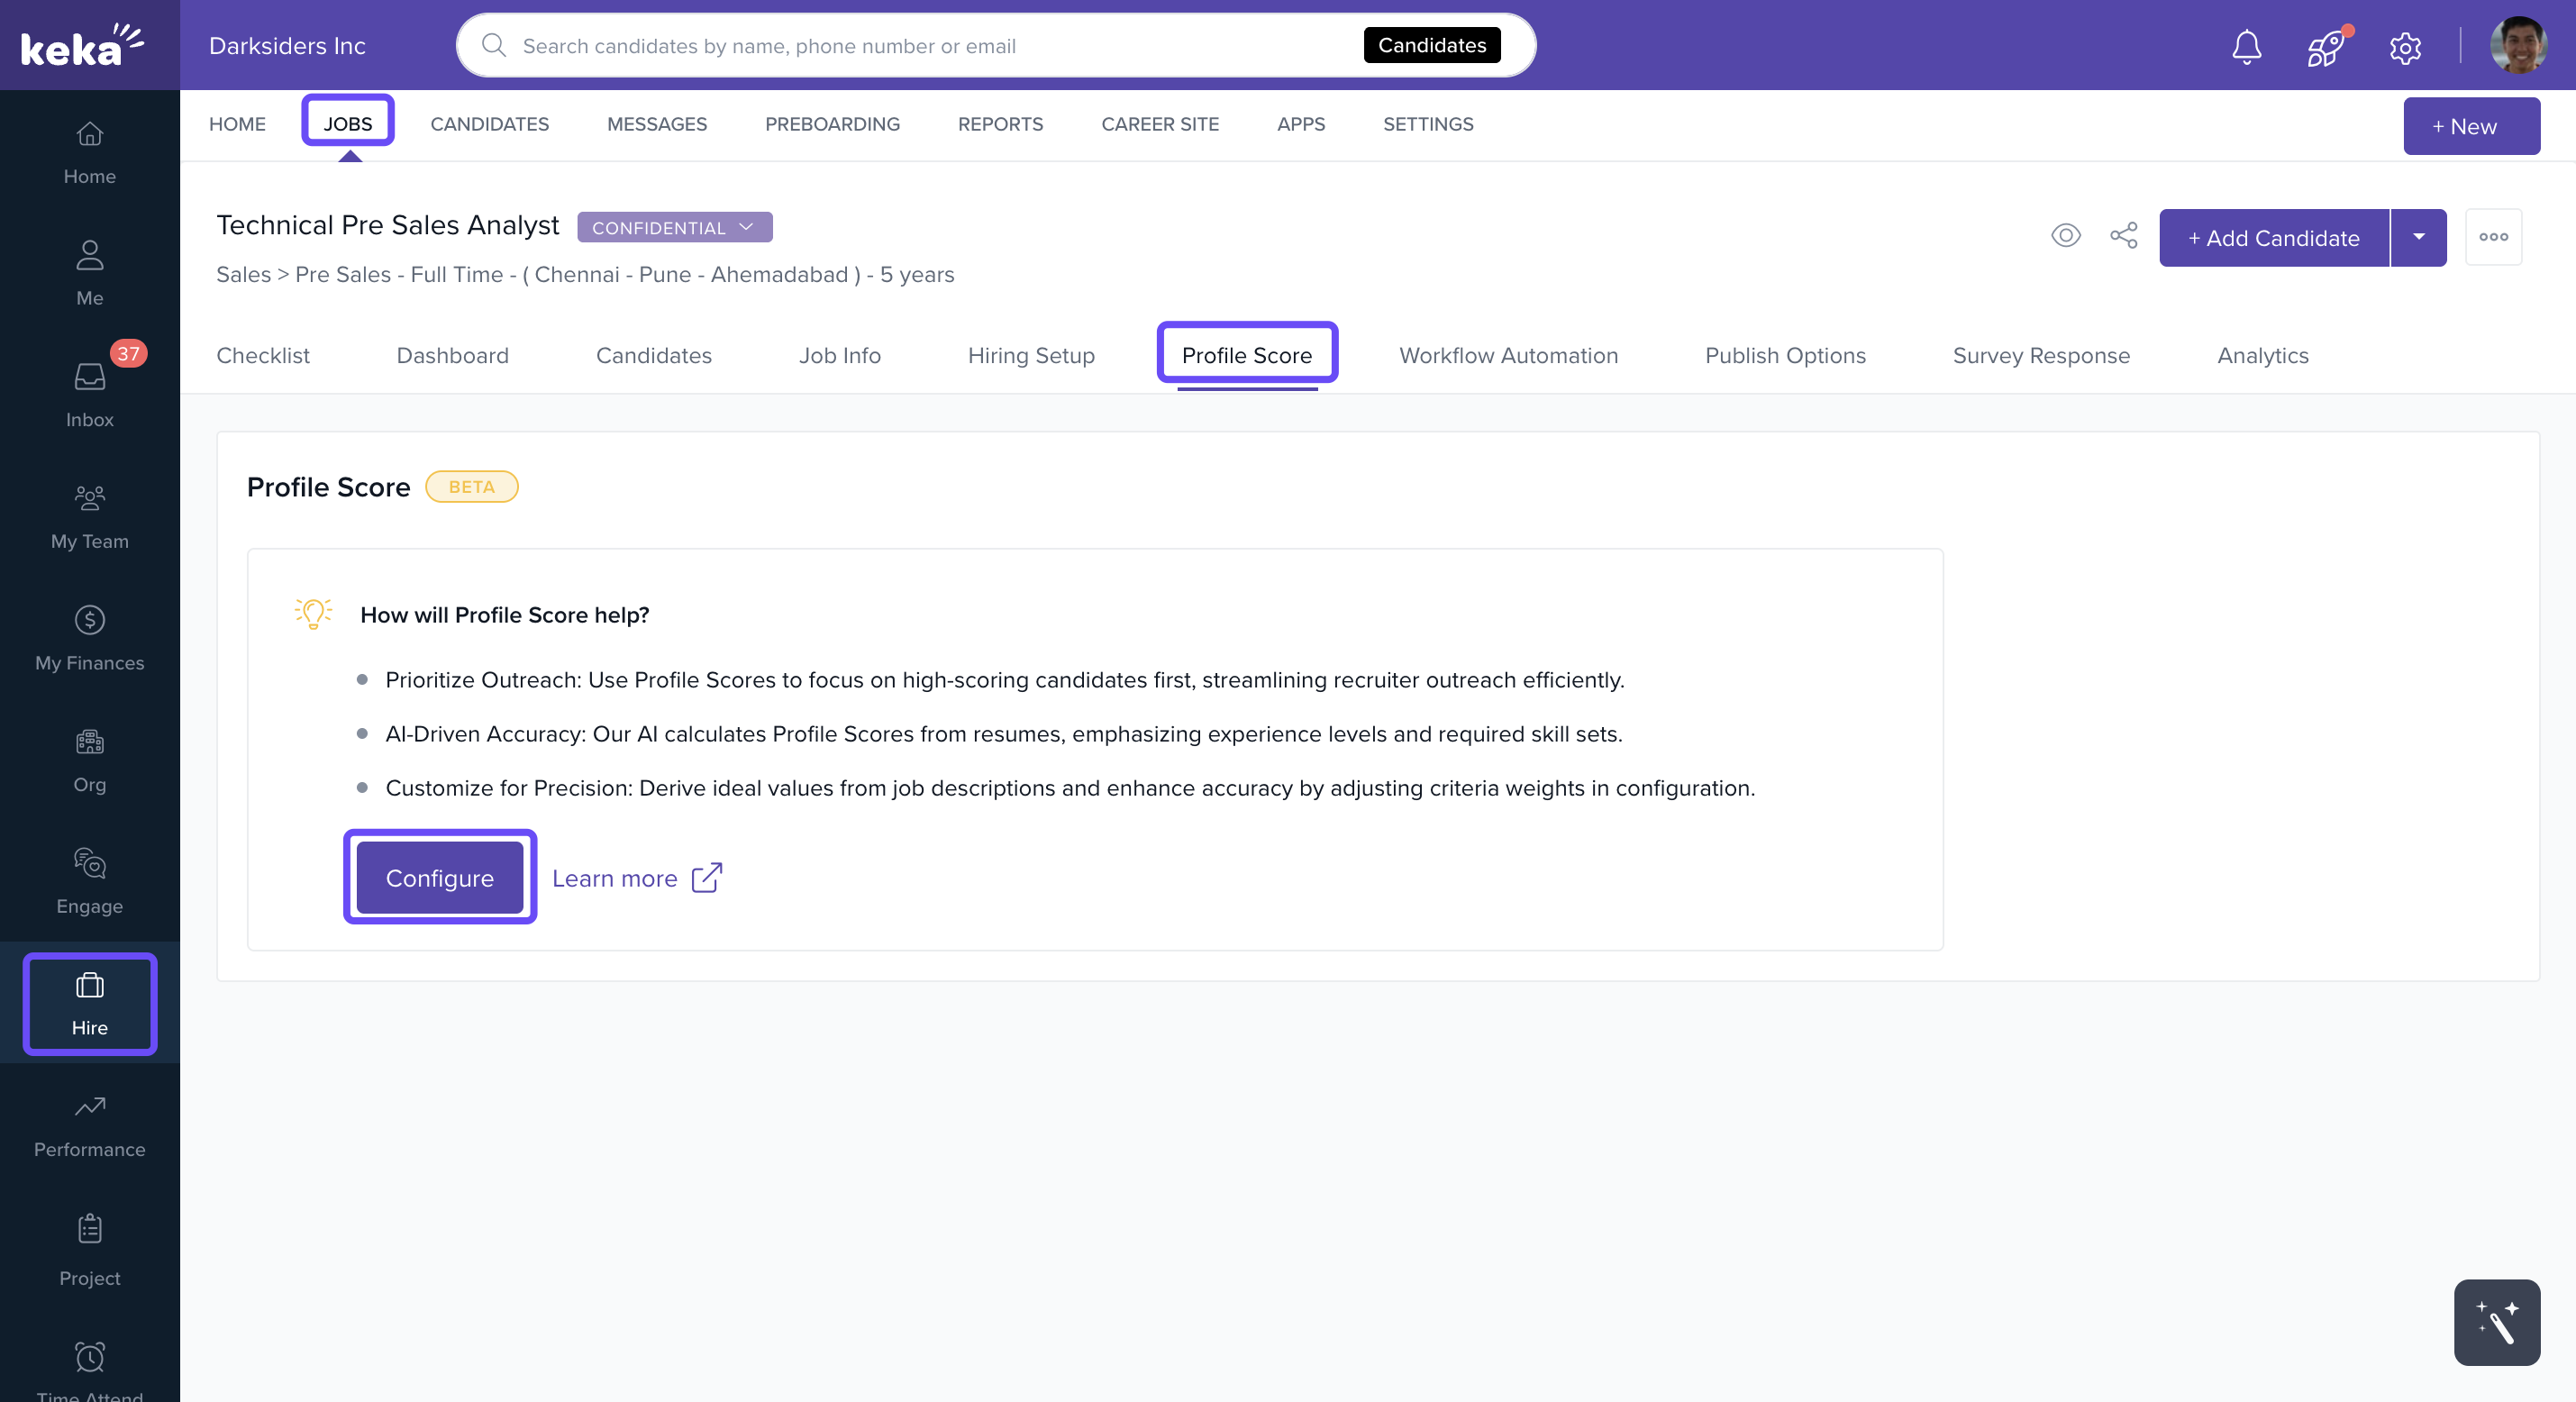Switch to the Workflow Automation tab

1508,355
